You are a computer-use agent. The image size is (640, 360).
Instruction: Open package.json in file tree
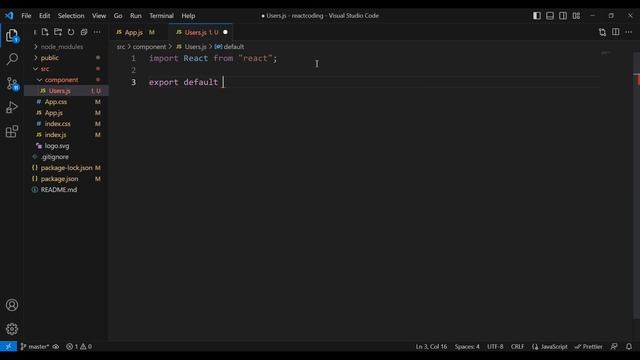tap(60, 179)
